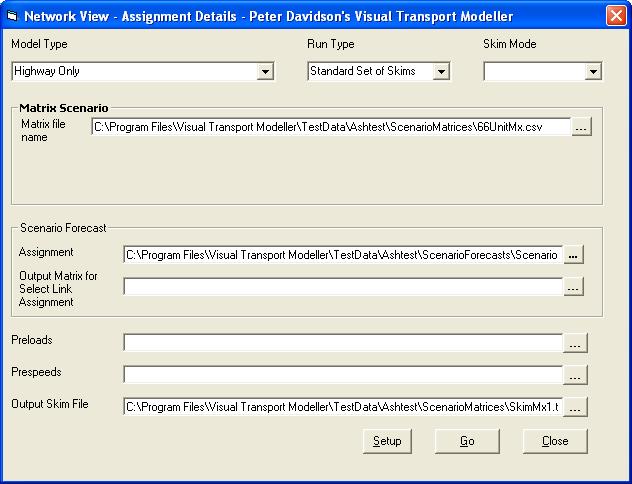632x484 pixels.
Task: Click the Scenario Forecast group heading
Action: pyautogui.click(x=63, y=228)
